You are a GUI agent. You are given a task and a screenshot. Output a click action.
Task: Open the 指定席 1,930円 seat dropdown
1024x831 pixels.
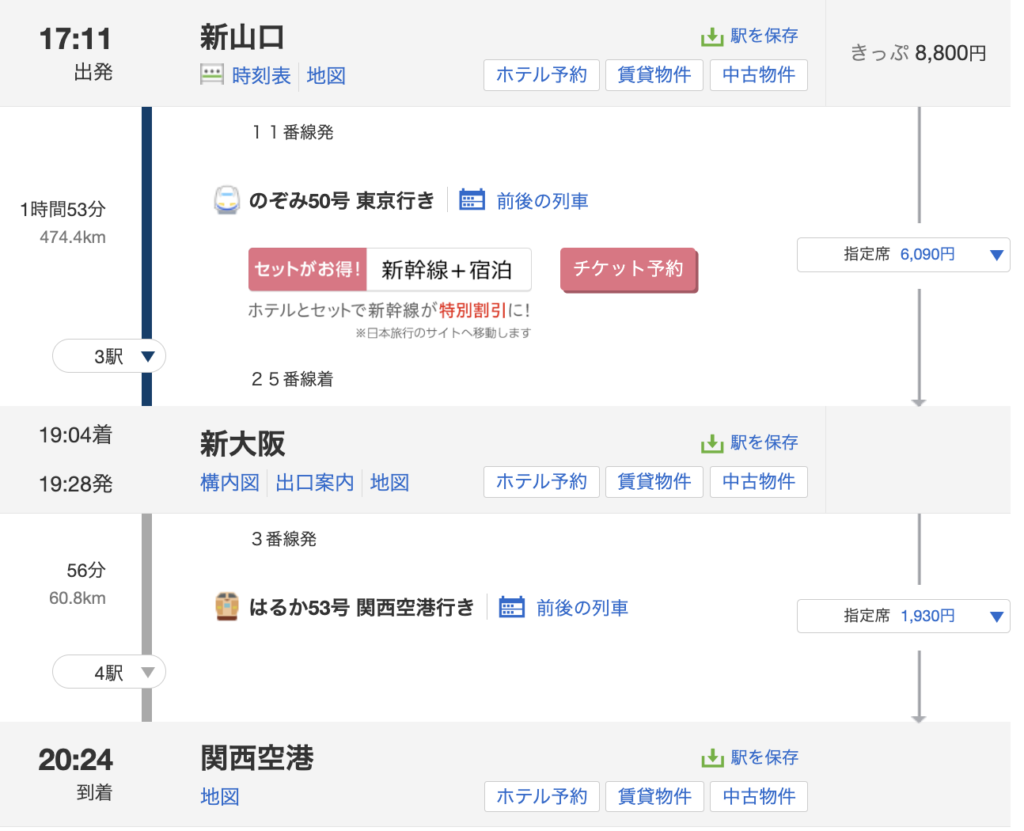tap(903, 616)
